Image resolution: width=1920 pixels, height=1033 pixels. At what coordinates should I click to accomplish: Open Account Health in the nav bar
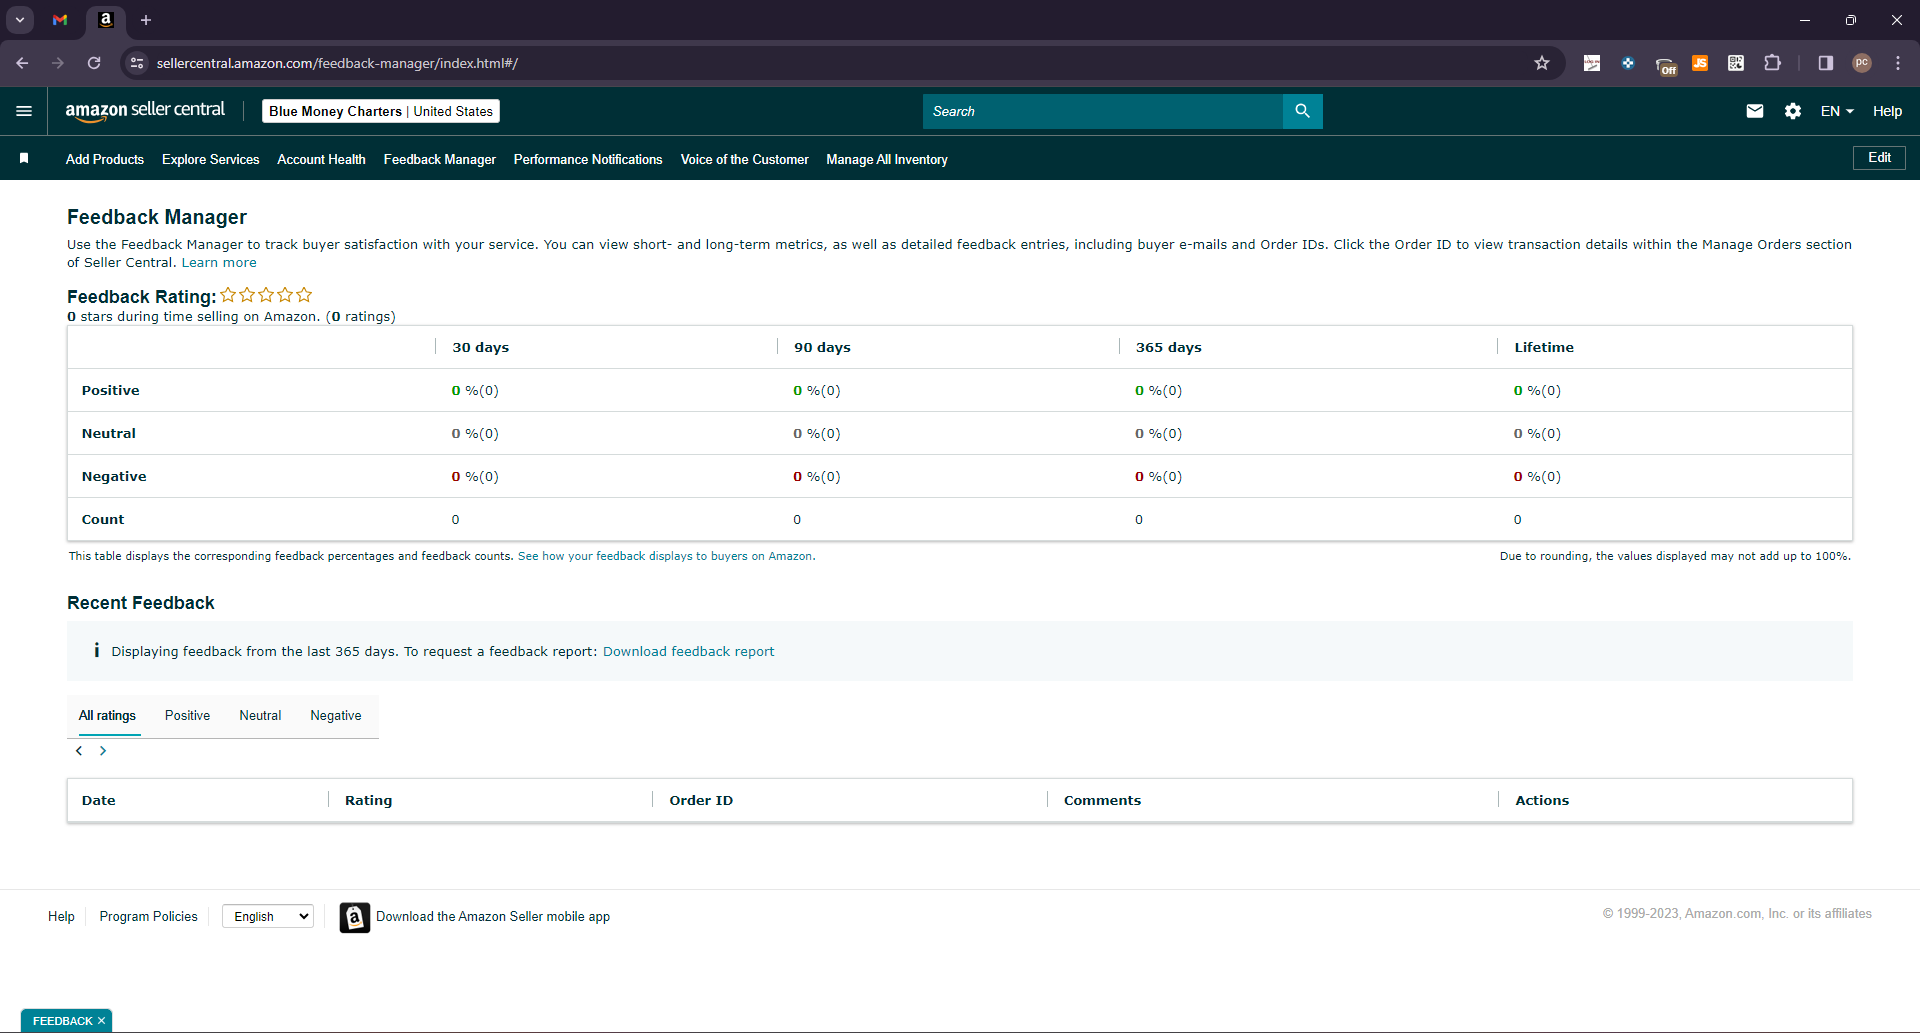[321, 159]
